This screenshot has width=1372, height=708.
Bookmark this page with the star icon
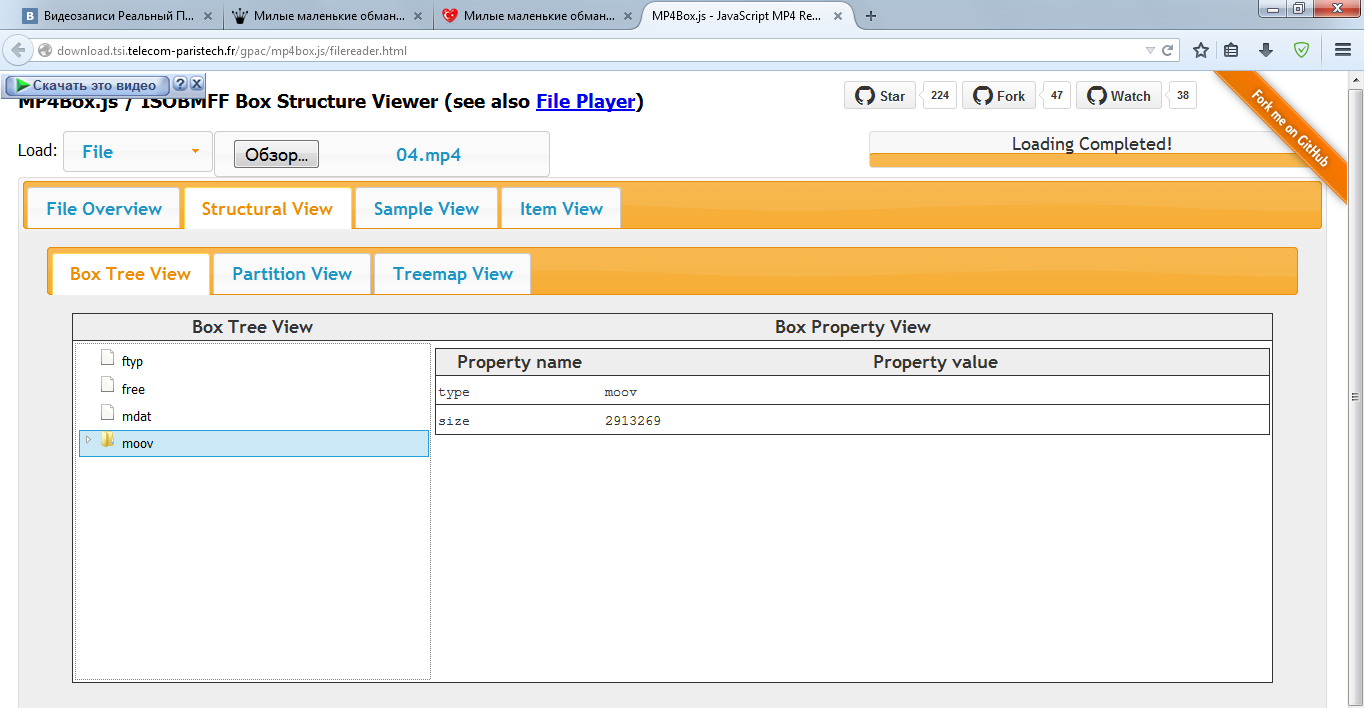(1201, 50)
